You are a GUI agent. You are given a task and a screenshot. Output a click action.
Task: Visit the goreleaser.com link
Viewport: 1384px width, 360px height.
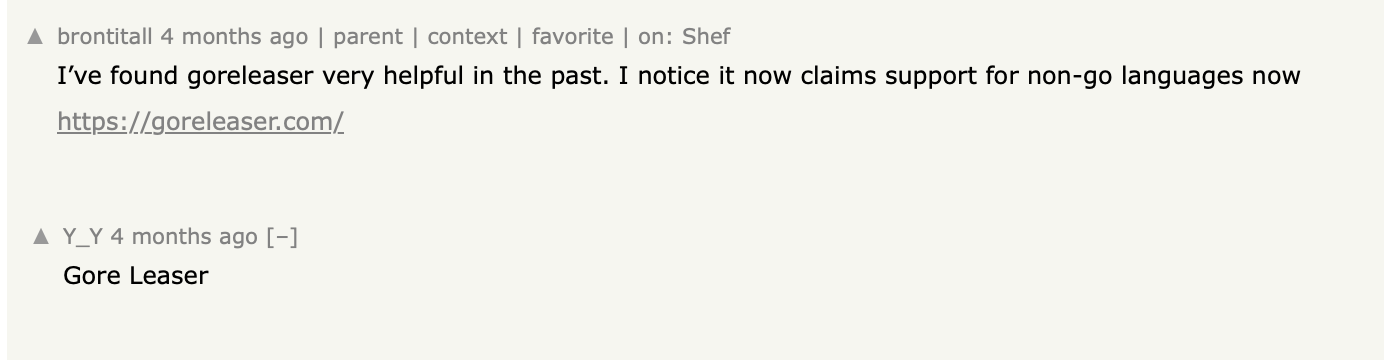(x=201, y=122)
